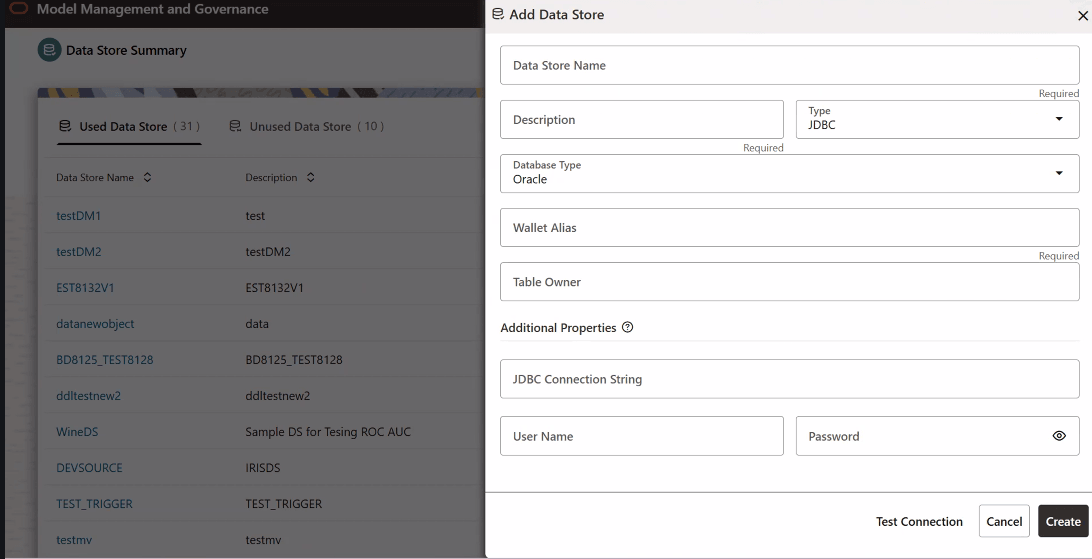Click the Additional Properties help icon

pos(627,327)
